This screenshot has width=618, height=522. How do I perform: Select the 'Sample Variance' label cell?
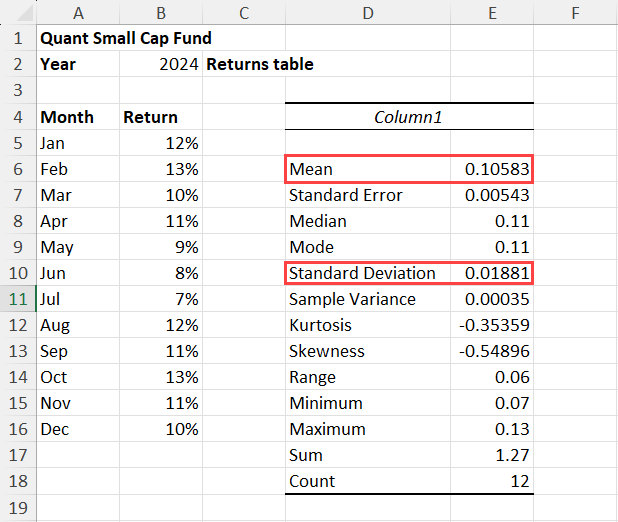(368, 299)
